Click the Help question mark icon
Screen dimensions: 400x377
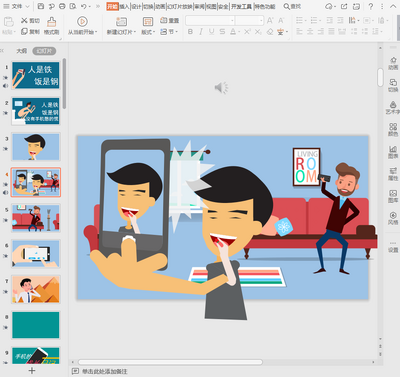pyautogui.click(x=371, y=6)
